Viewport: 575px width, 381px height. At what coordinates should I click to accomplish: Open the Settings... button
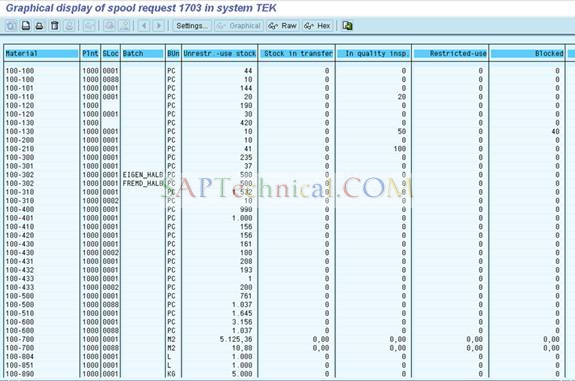(192, 26)
